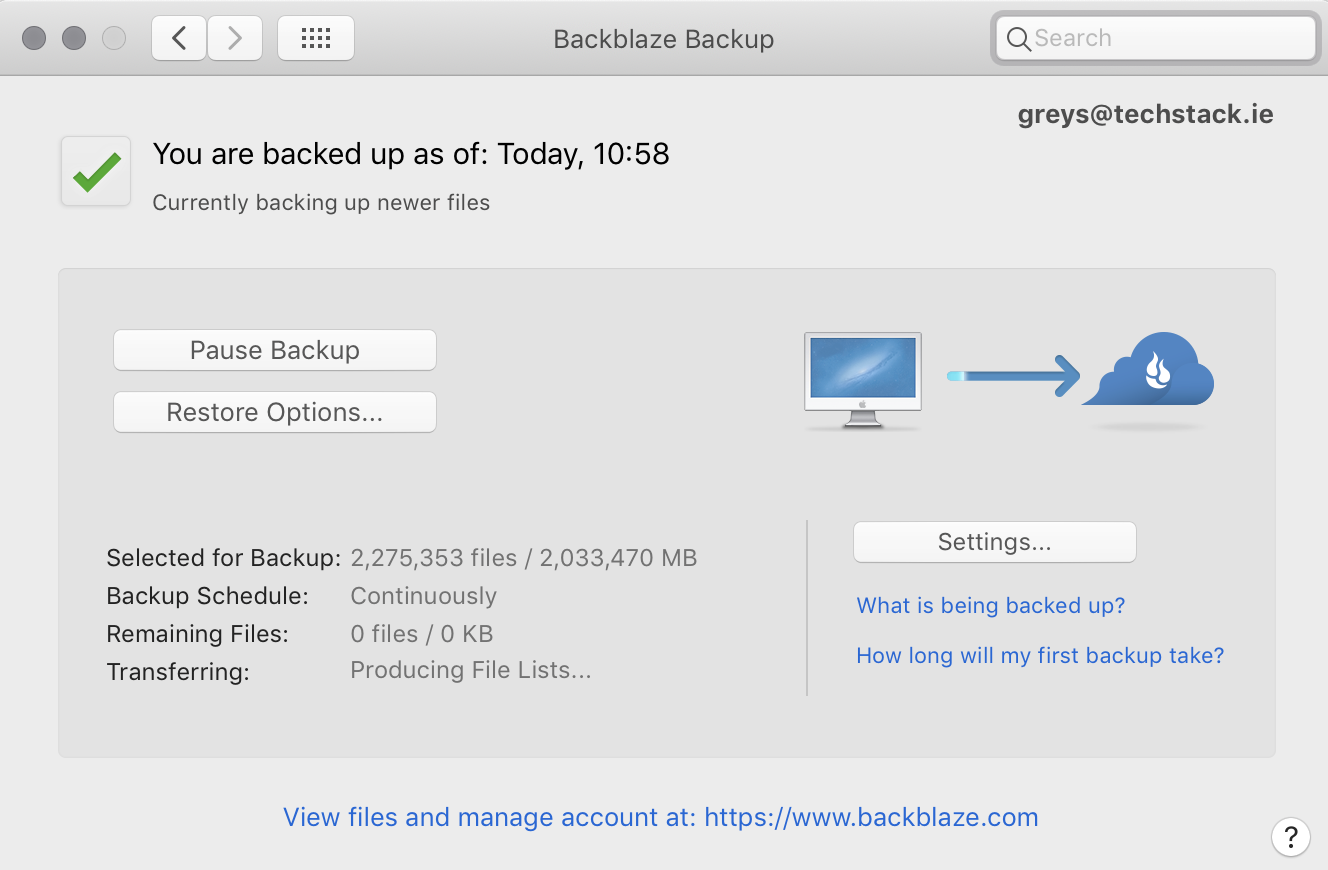
Task: Click the 'Remaining Files:' label
Action: coord(198,634)
